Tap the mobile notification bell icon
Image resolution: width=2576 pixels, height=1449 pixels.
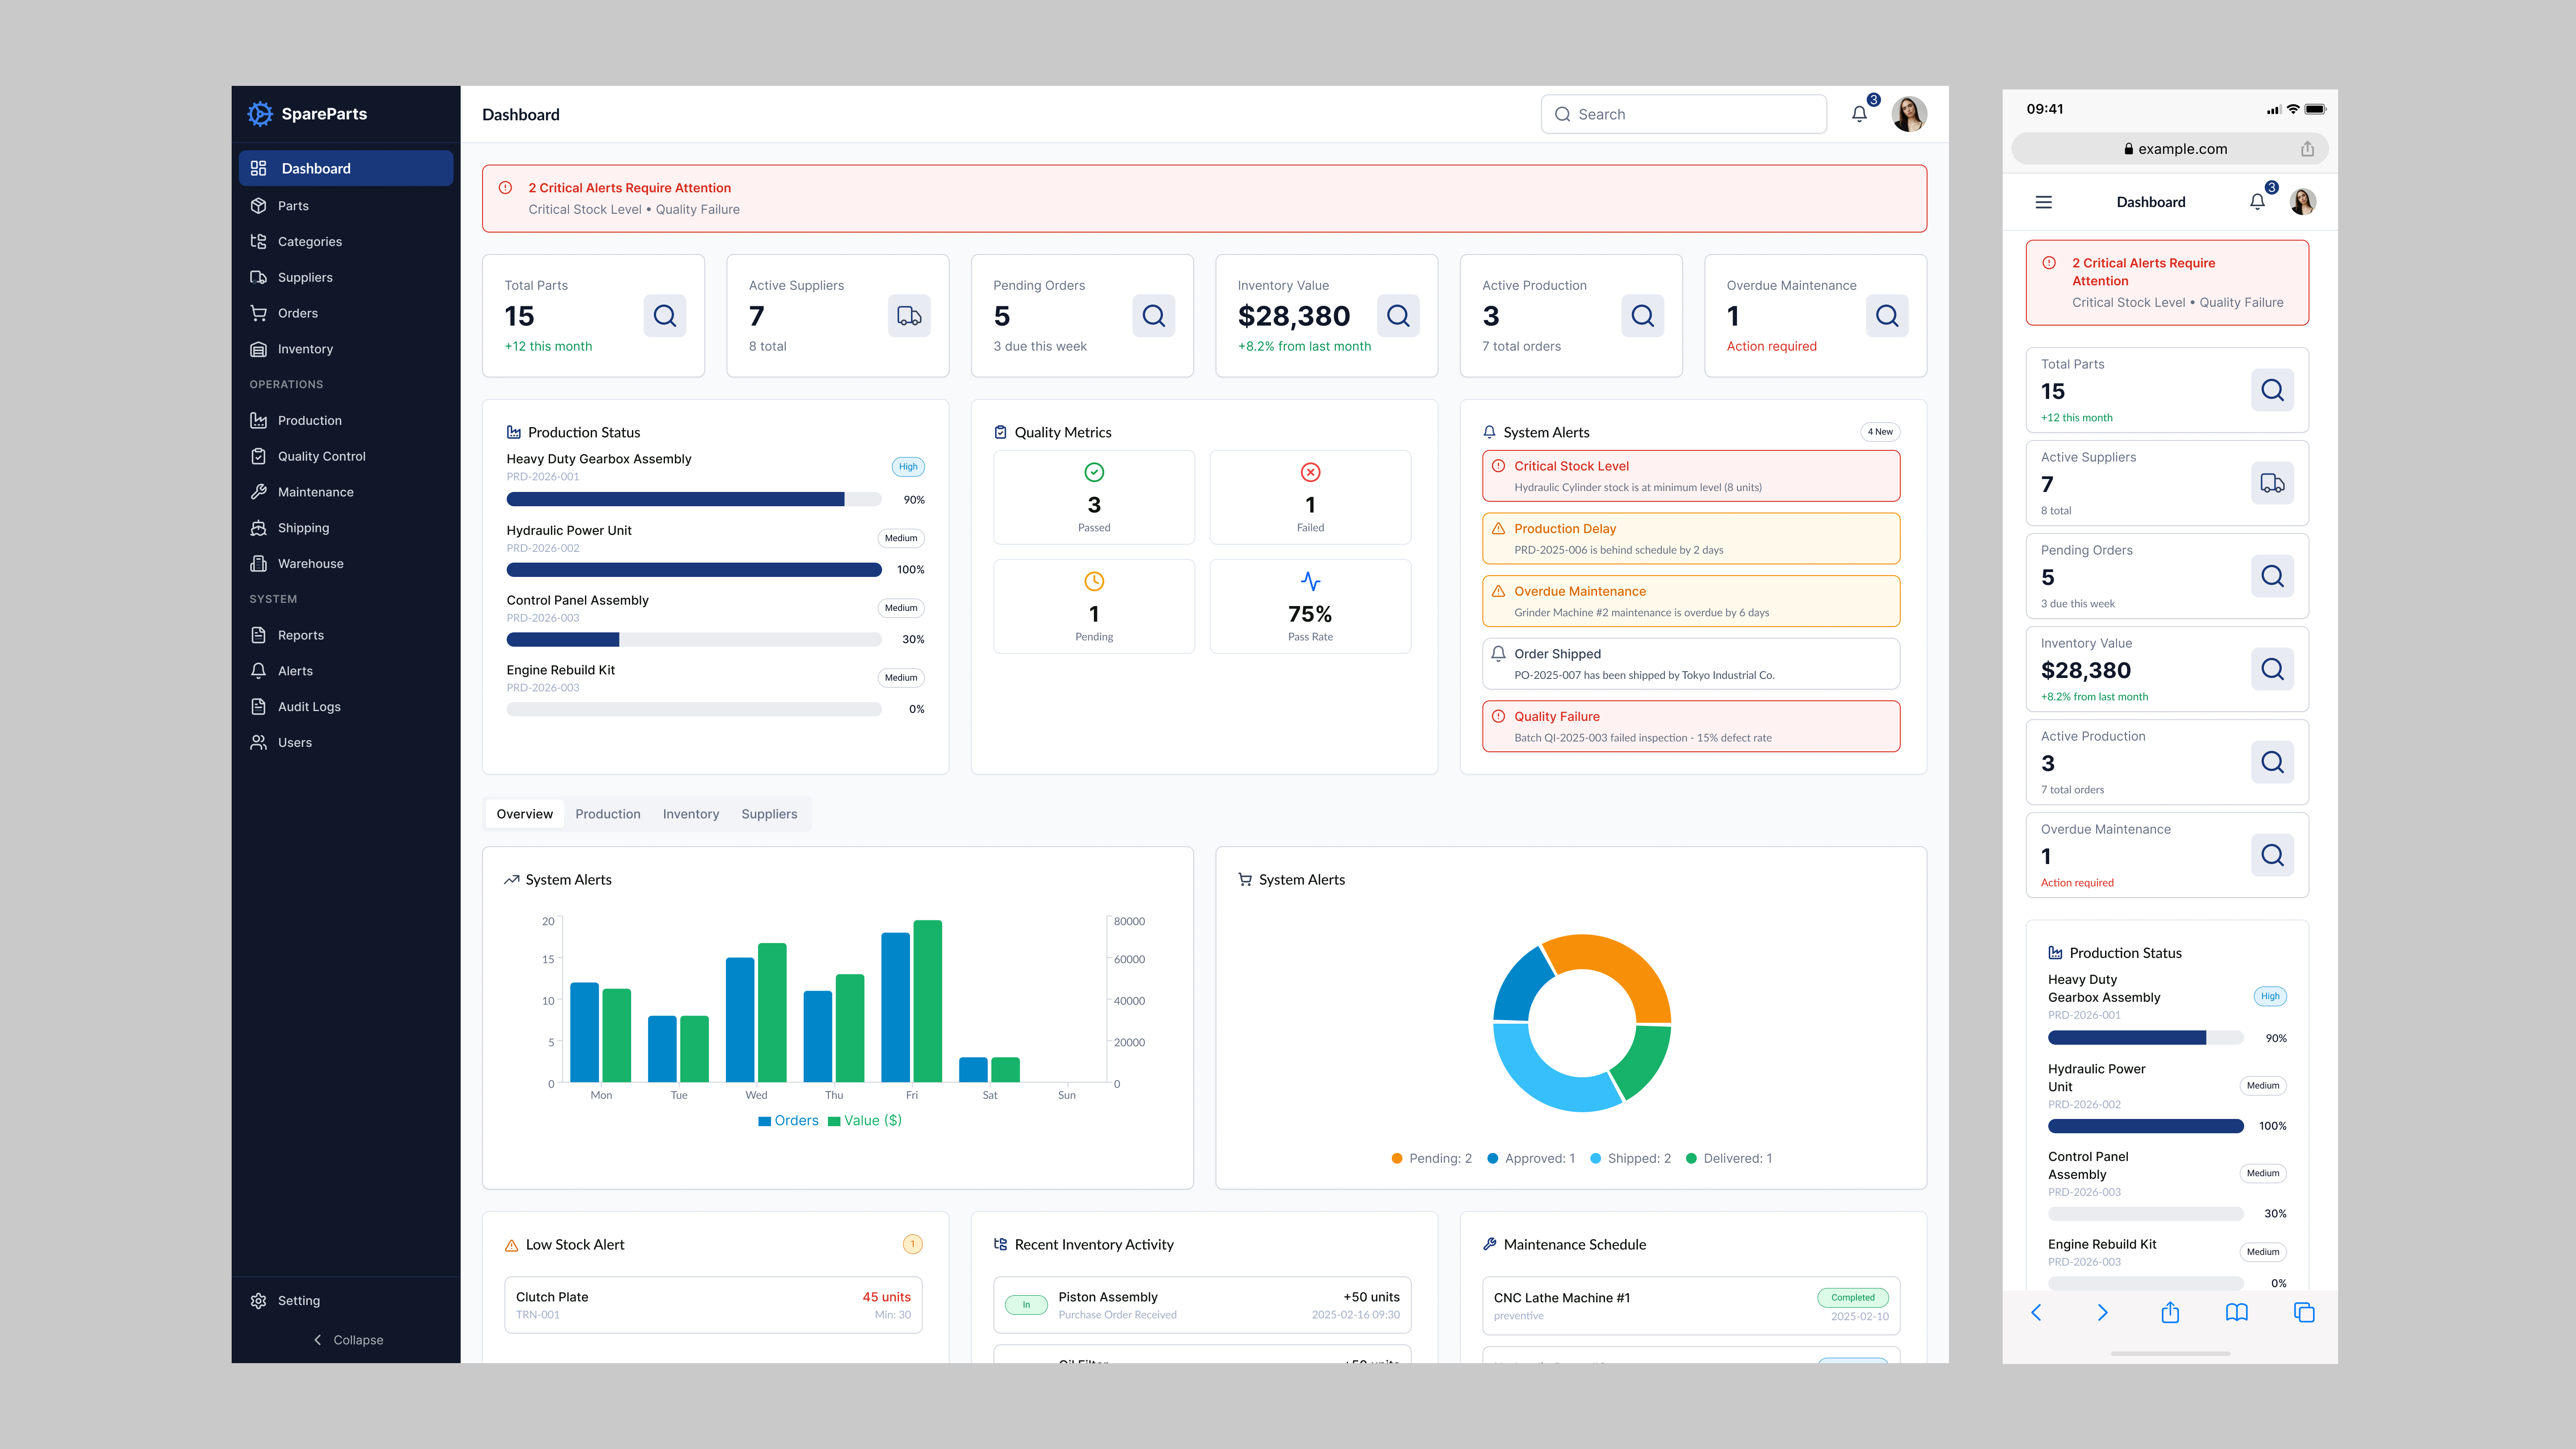pos(2257,202)
